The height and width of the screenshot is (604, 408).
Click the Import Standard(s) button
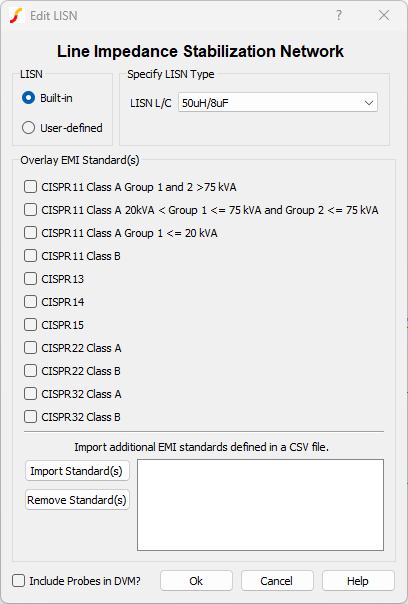point(77,471)
